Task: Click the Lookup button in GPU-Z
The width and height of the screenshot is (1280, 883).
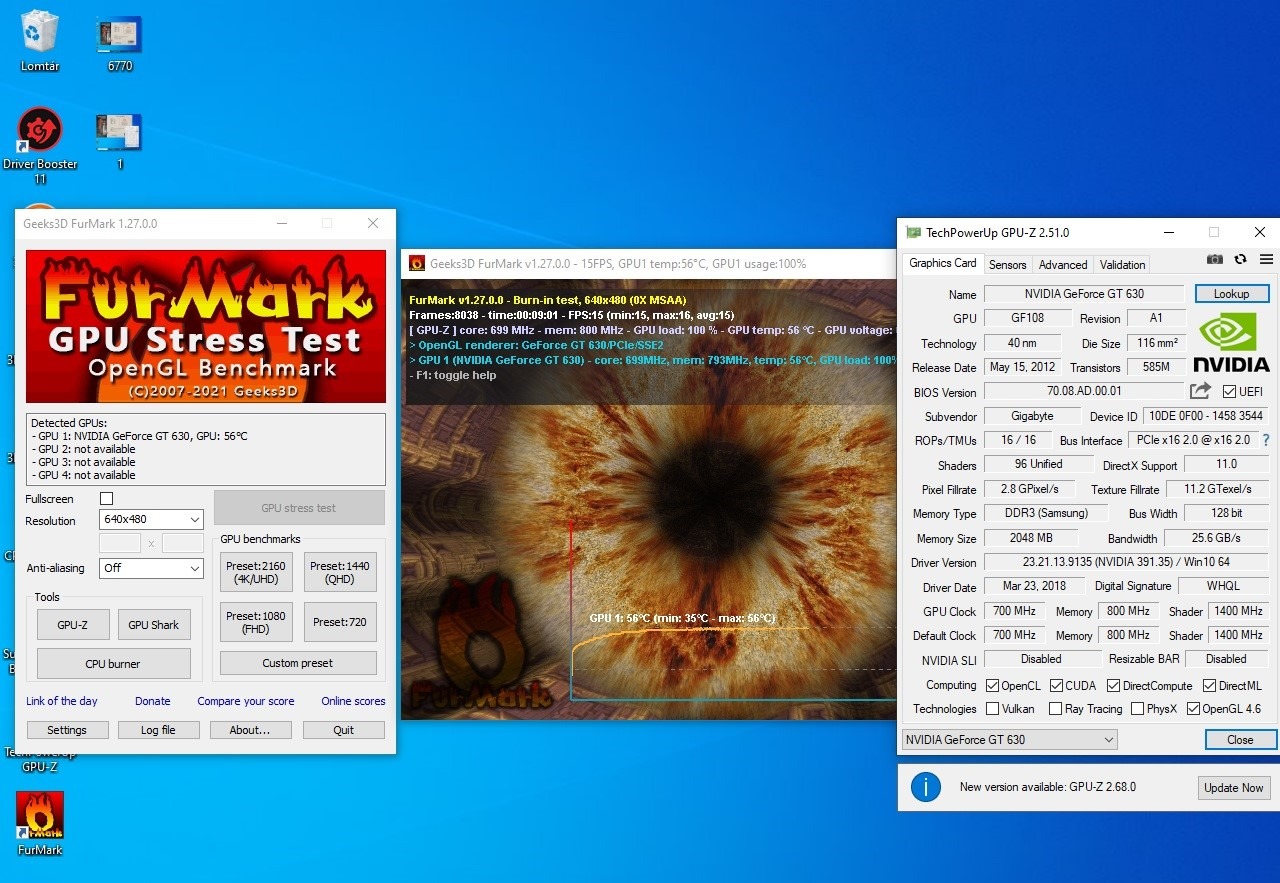Action: pyautogui.click(x=1231, y=294)
